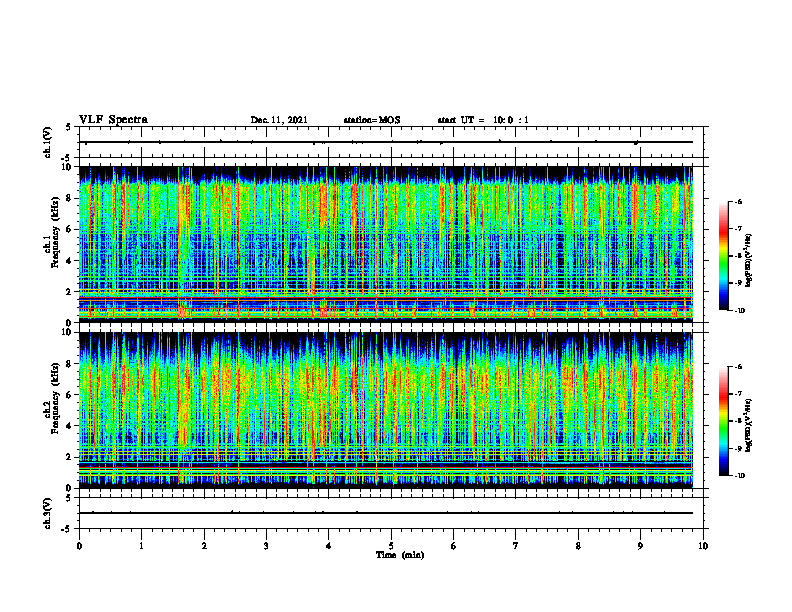Click the "VLF Spectra" title text
This screenshot has height=612, width=792.
[x=113, y=120]
